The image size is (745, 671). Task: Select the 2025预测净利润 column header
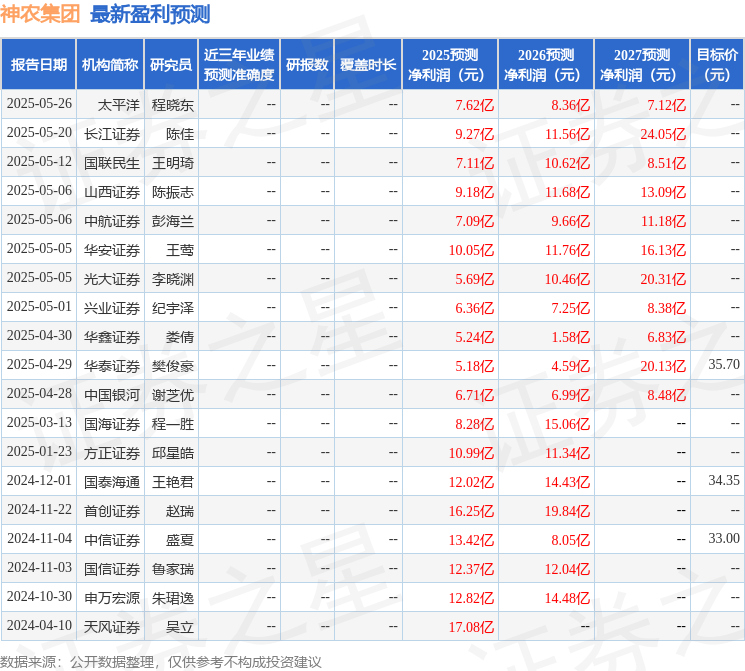click(x=450, y=65)
